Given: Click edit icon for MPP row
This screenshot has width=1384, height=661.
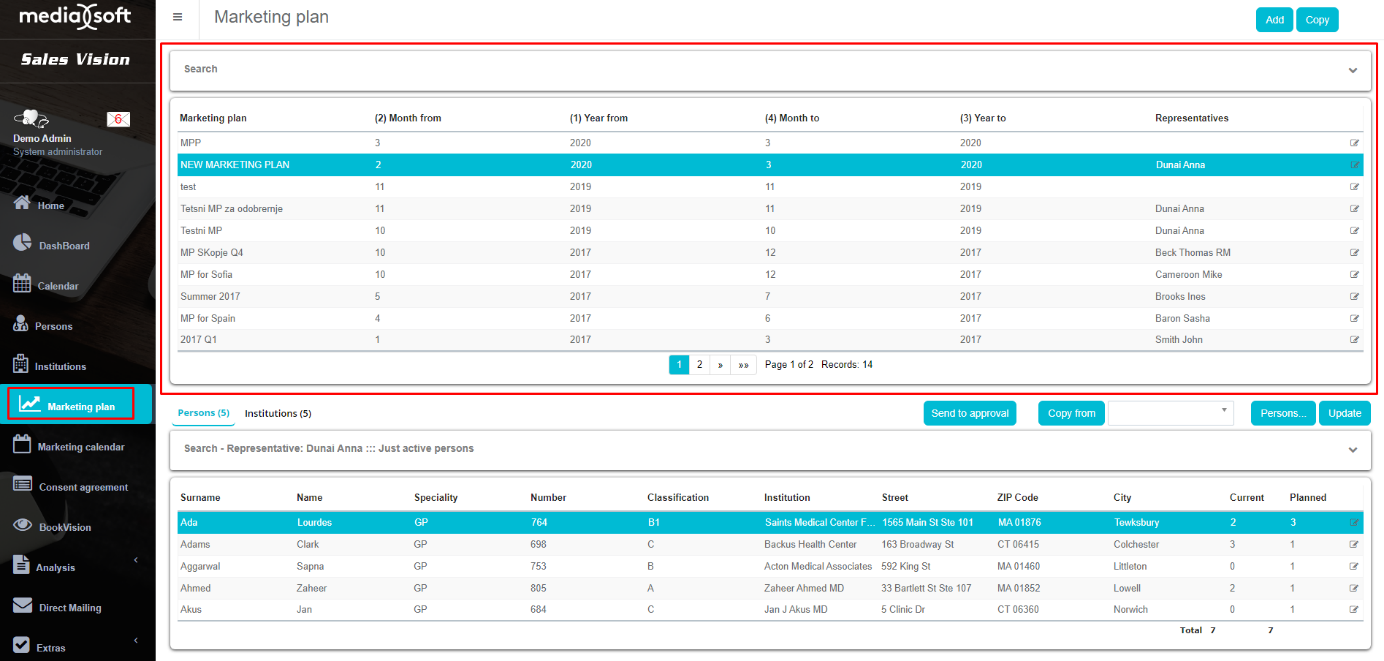Looking at the screenshot, I should tap(1354, 143).
